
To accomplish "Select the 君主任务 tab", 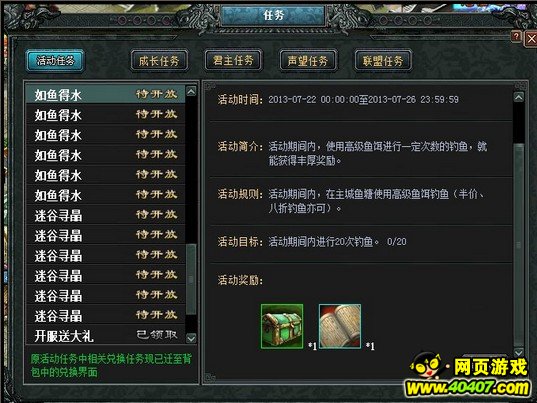I will pyautogui.click(x=233, y=61).
